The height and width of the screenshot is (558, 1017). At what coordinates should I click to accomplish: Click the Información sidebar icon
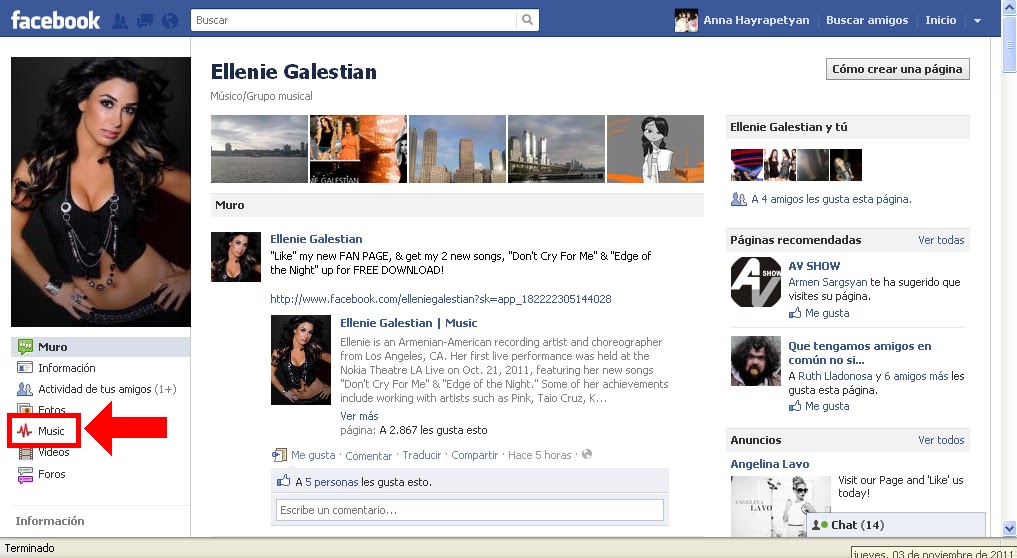25,368
